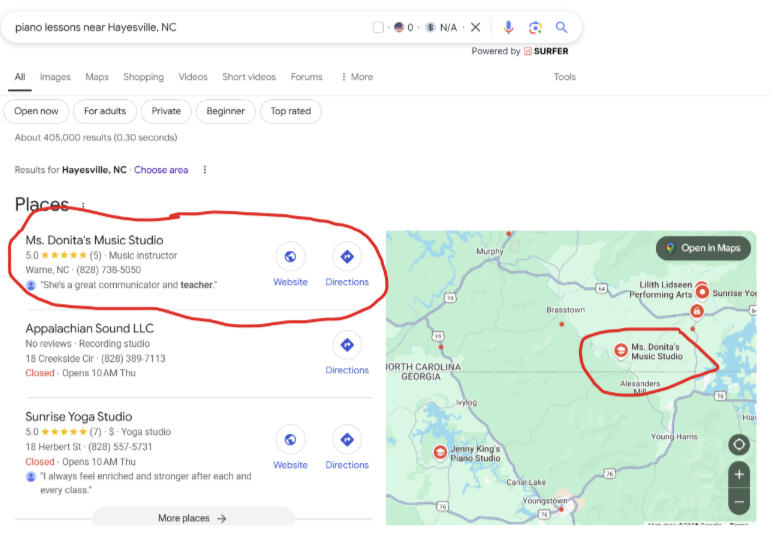
Task: Center the map on your location
Action: click(739, 444)
